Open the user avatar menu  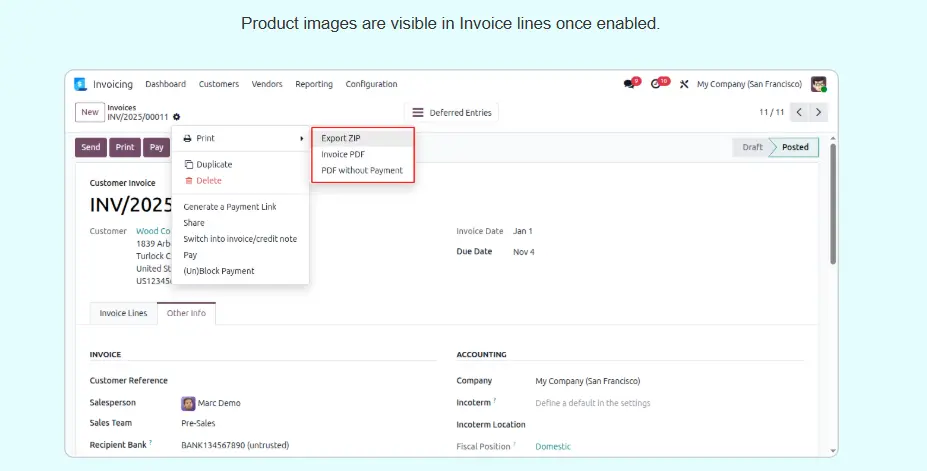818,84
